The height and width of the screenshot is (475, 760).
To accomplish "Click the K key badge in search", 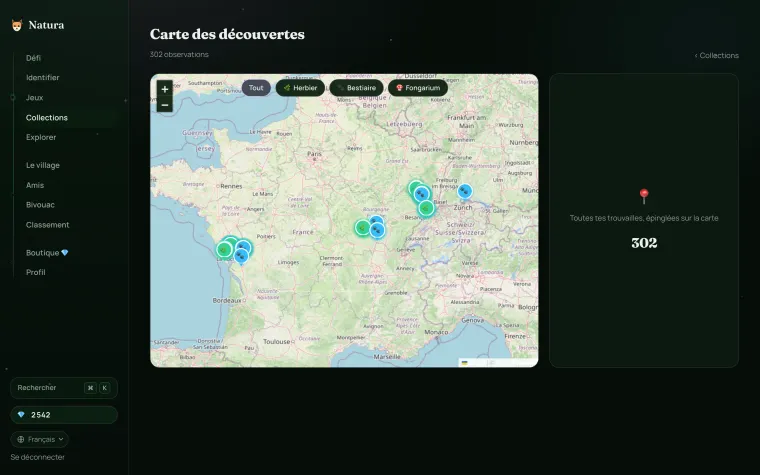I will pos(104,388).
